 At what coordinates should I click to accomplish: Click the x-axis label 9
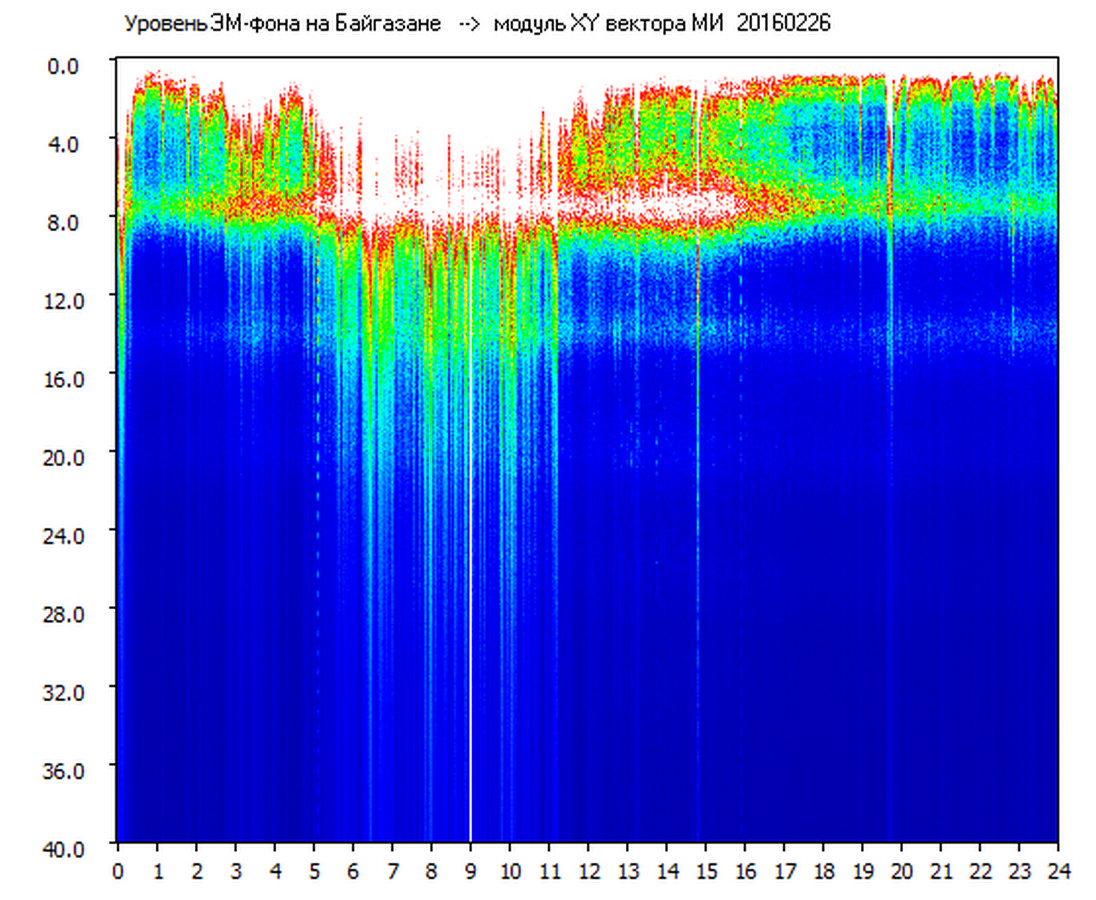471,871
